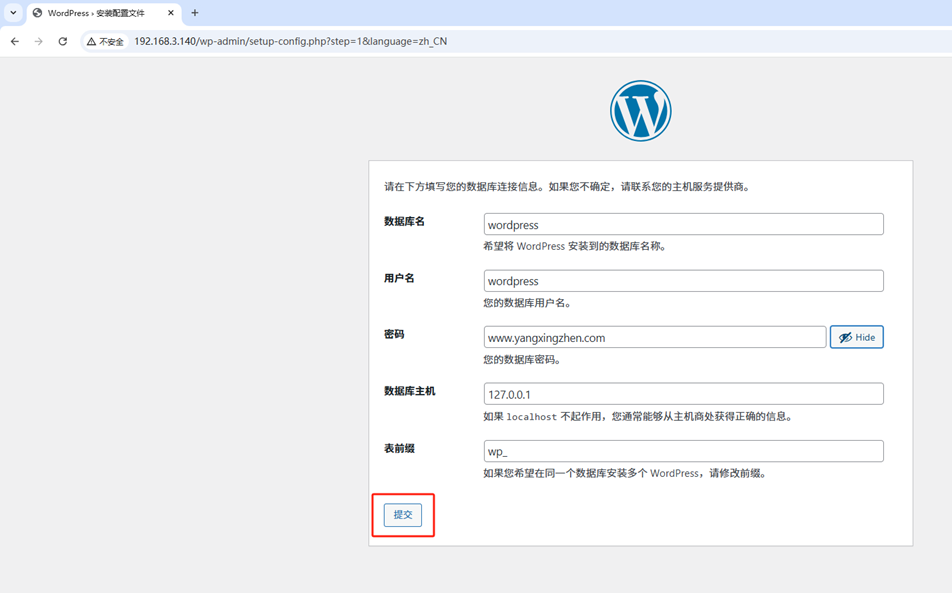
Task: Click the 数据库名 label
Action: (404, 222)
